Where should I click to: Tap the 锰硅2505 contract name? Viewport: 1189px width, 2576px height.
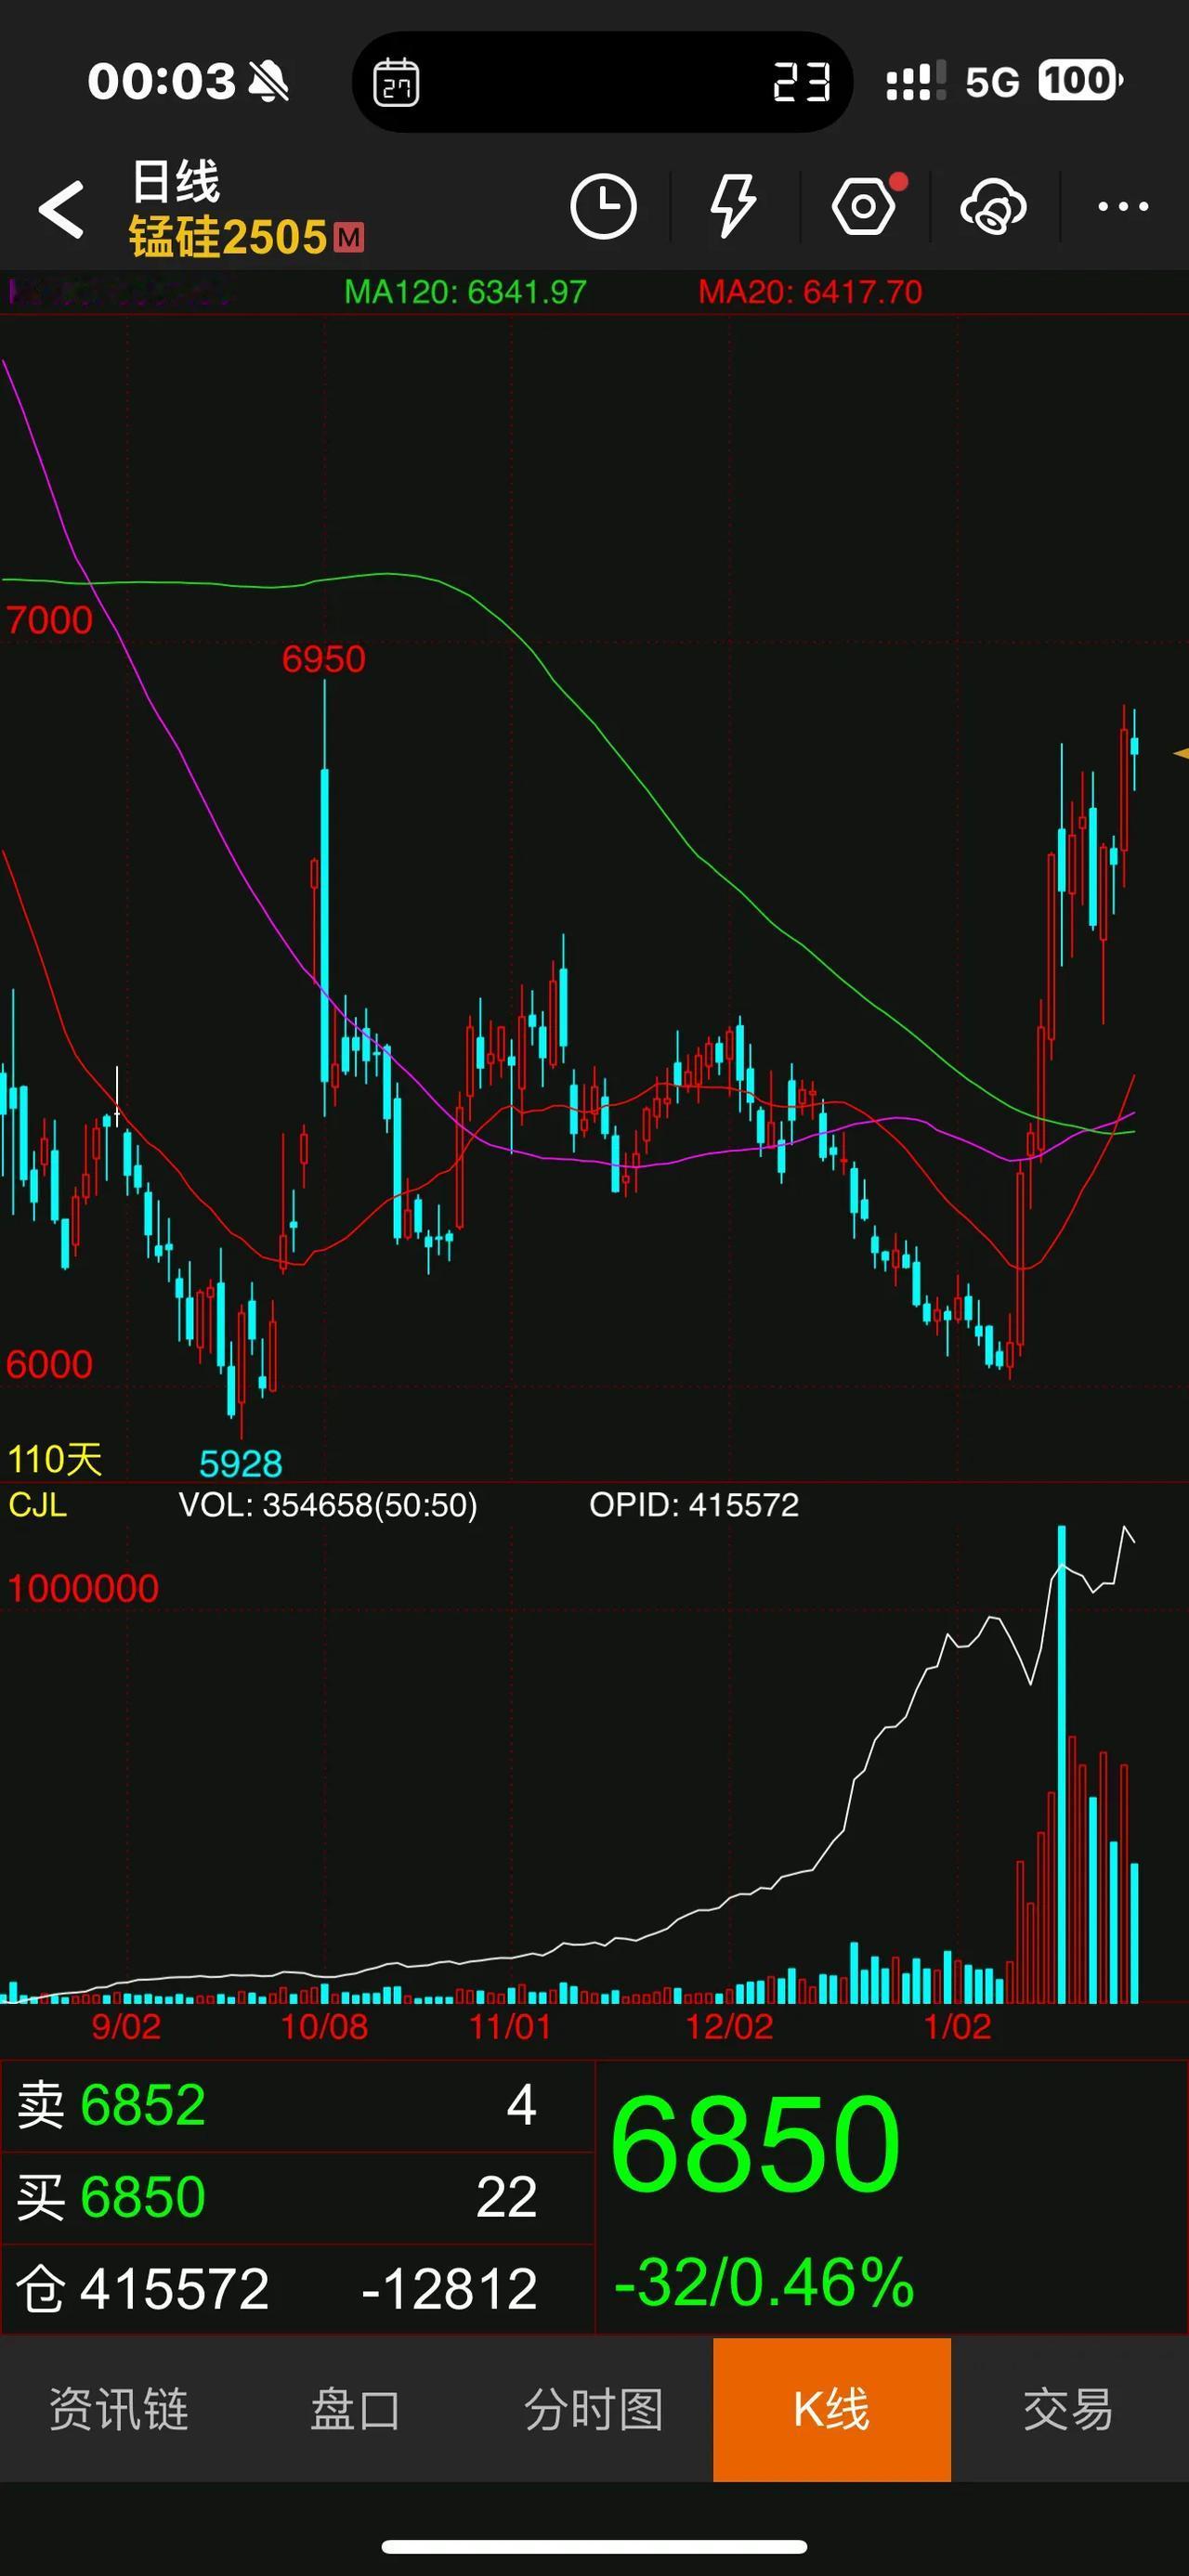(228, 238)
